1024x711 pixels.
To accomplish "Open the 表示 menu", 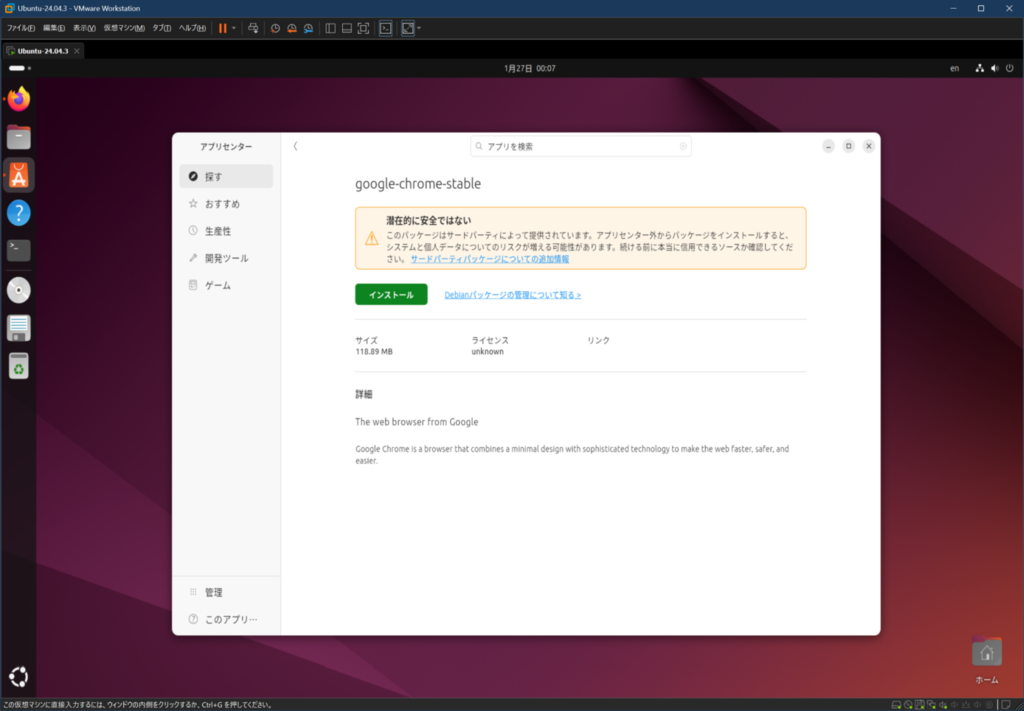I will (x=84, y=28).
